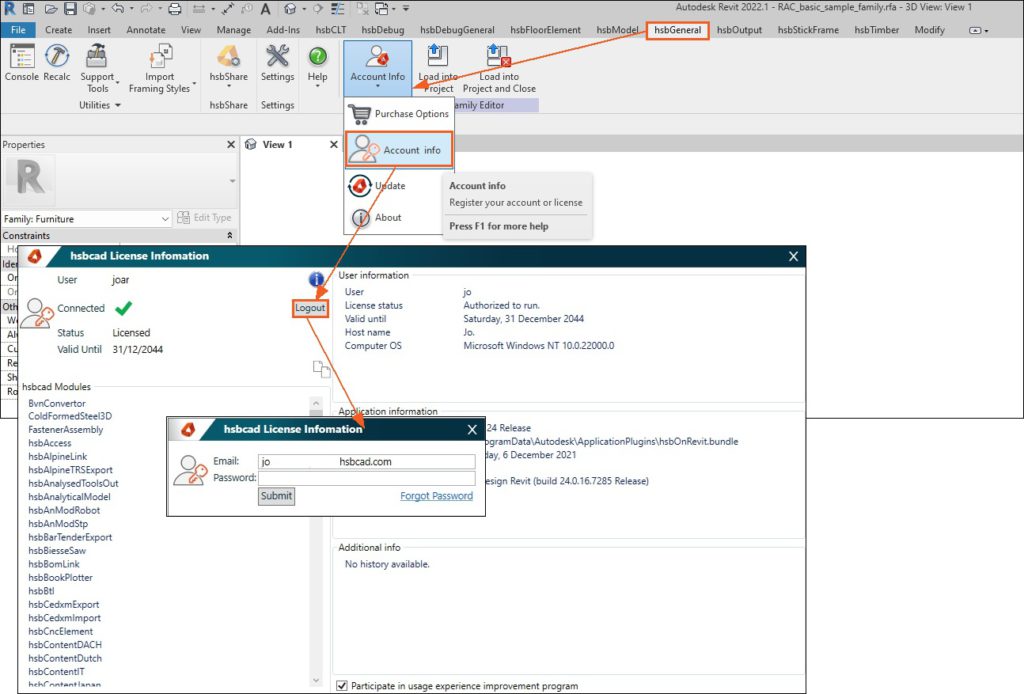This screenshot has width=1024, height=694.
Task: Close the Properties palette
Action: tap(231, 144)
